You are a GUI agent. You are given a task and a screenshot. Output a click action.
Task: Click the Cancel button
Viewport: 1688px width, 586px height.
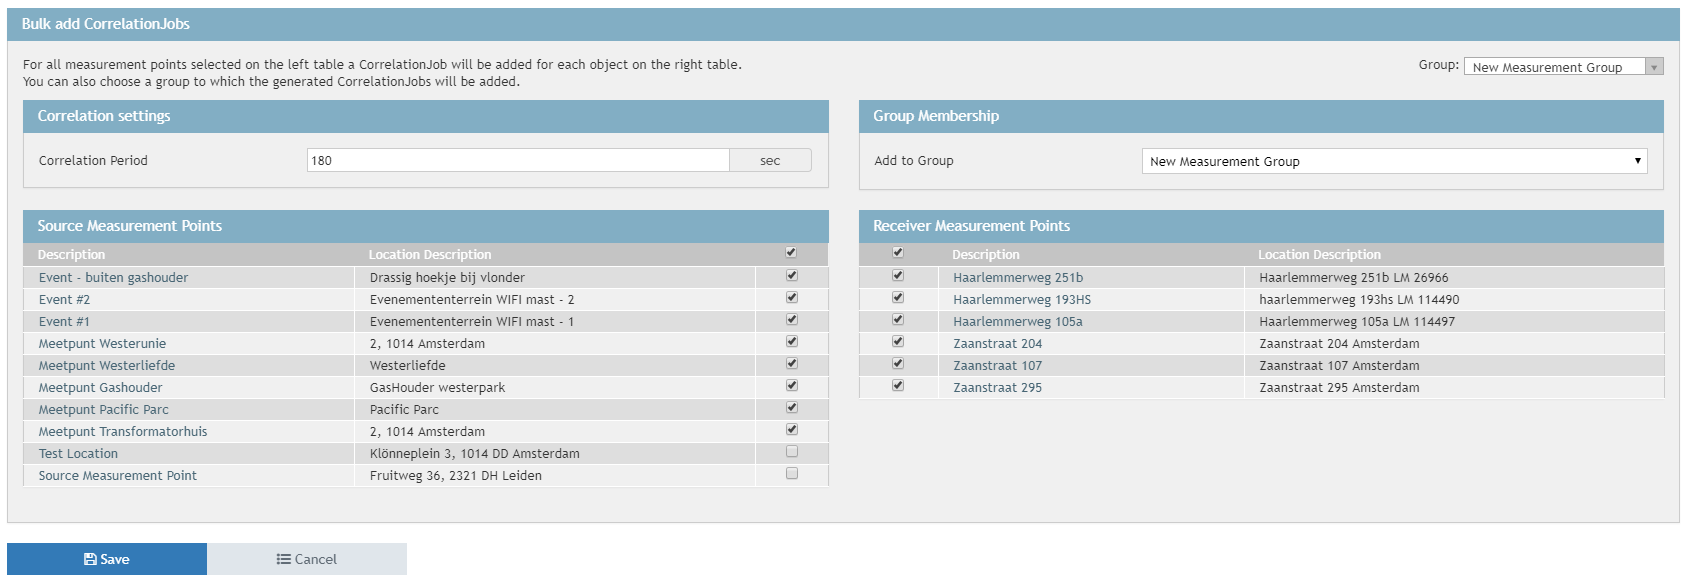click(307, 559)
